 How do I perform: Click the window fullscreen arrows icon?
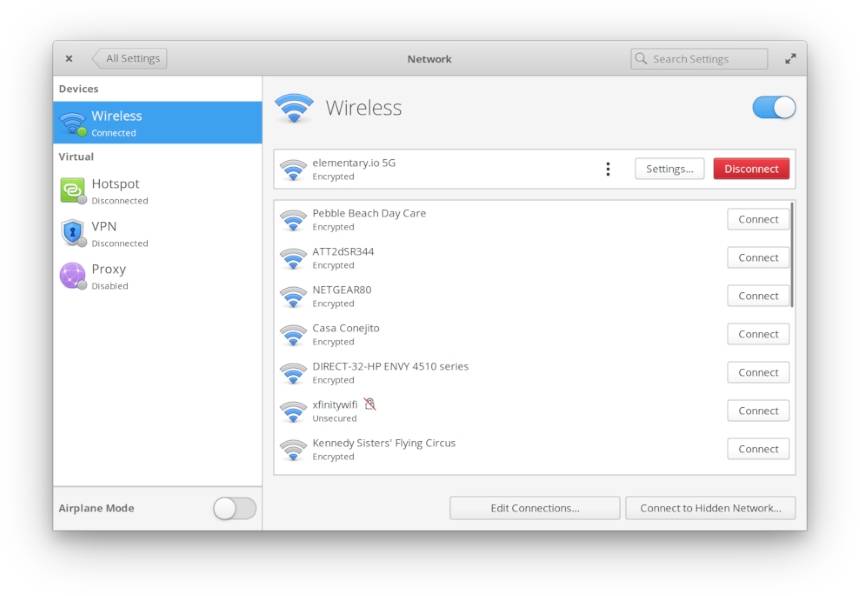pos(790,59)
